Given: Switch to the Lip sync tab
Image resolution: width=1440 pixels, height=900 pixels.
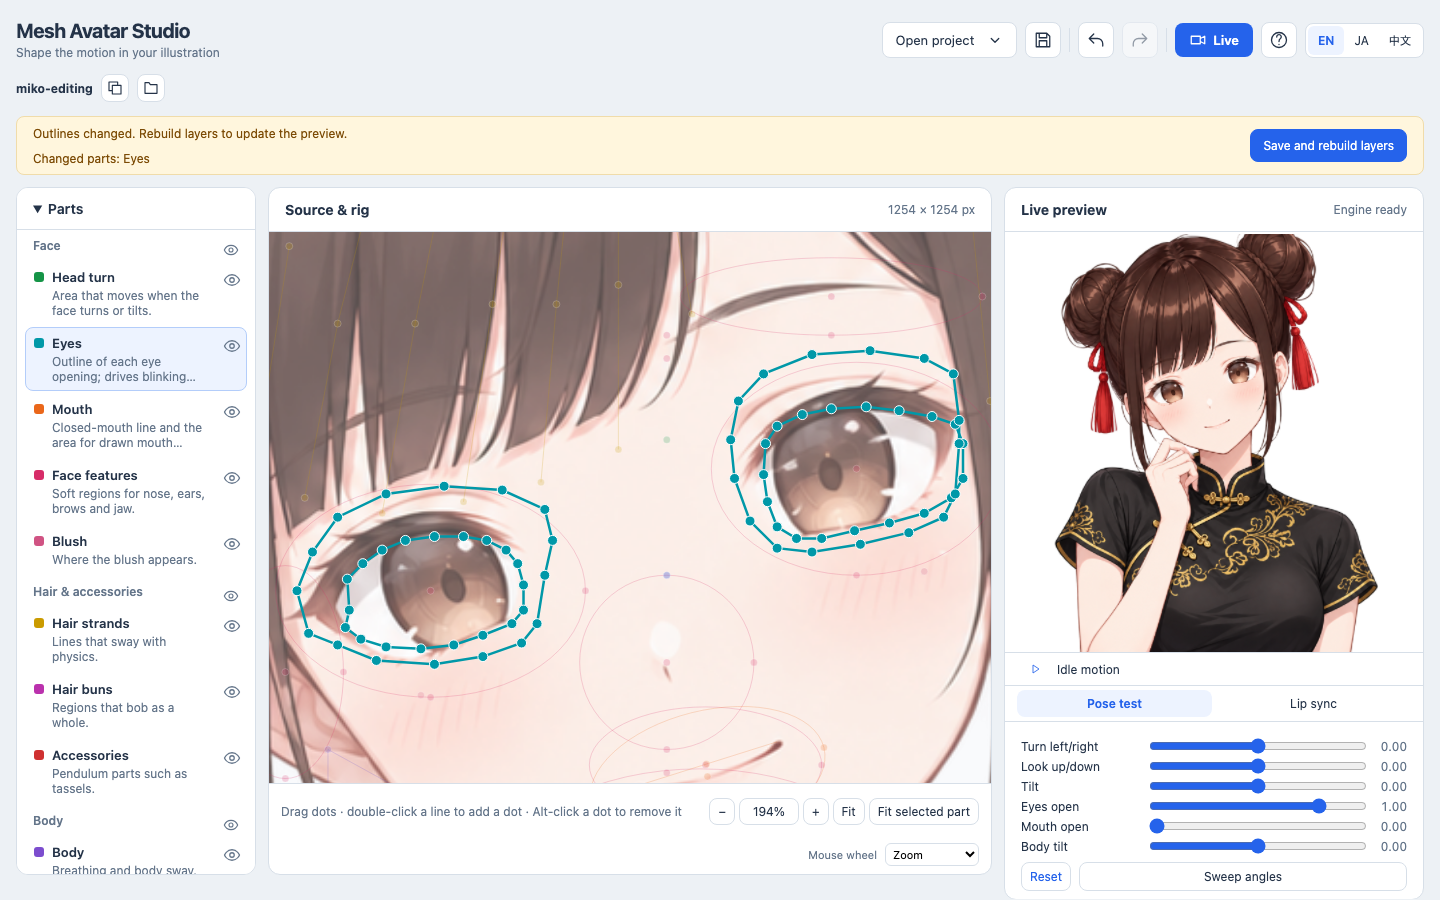Looking at the screenshot, I should point(1313,704).
